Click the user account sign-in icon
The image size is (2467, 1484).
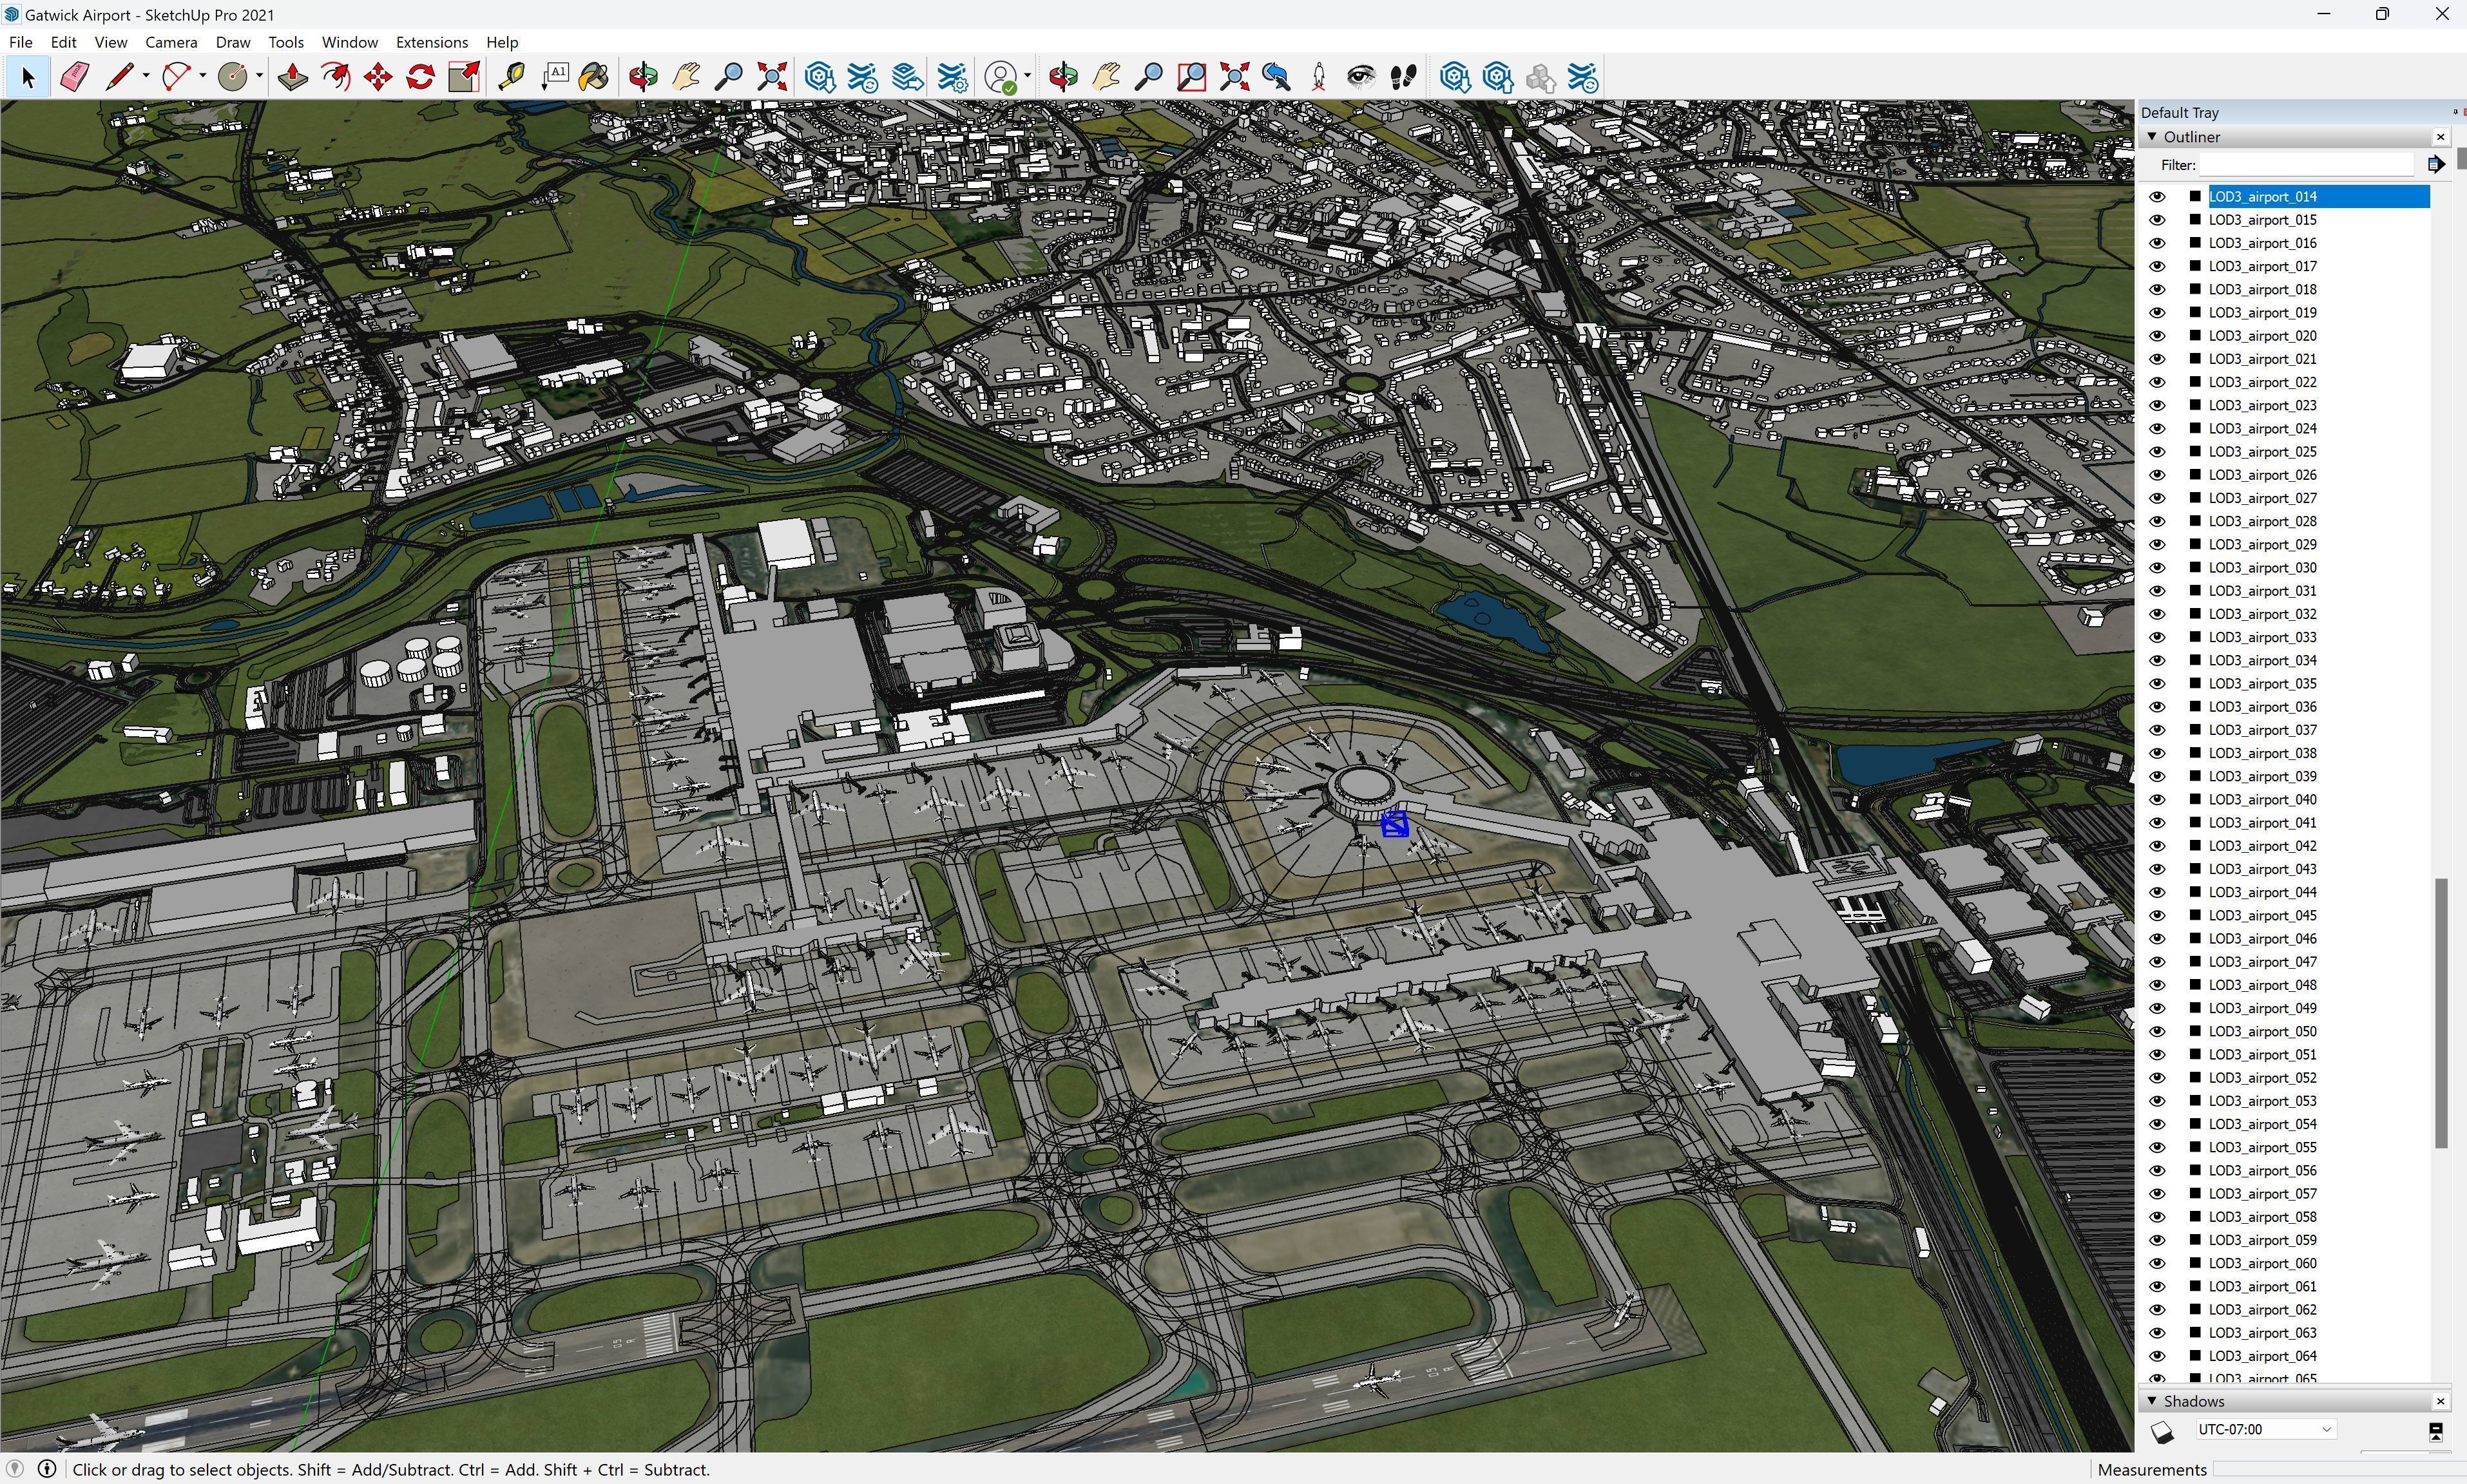(1001, 77)
